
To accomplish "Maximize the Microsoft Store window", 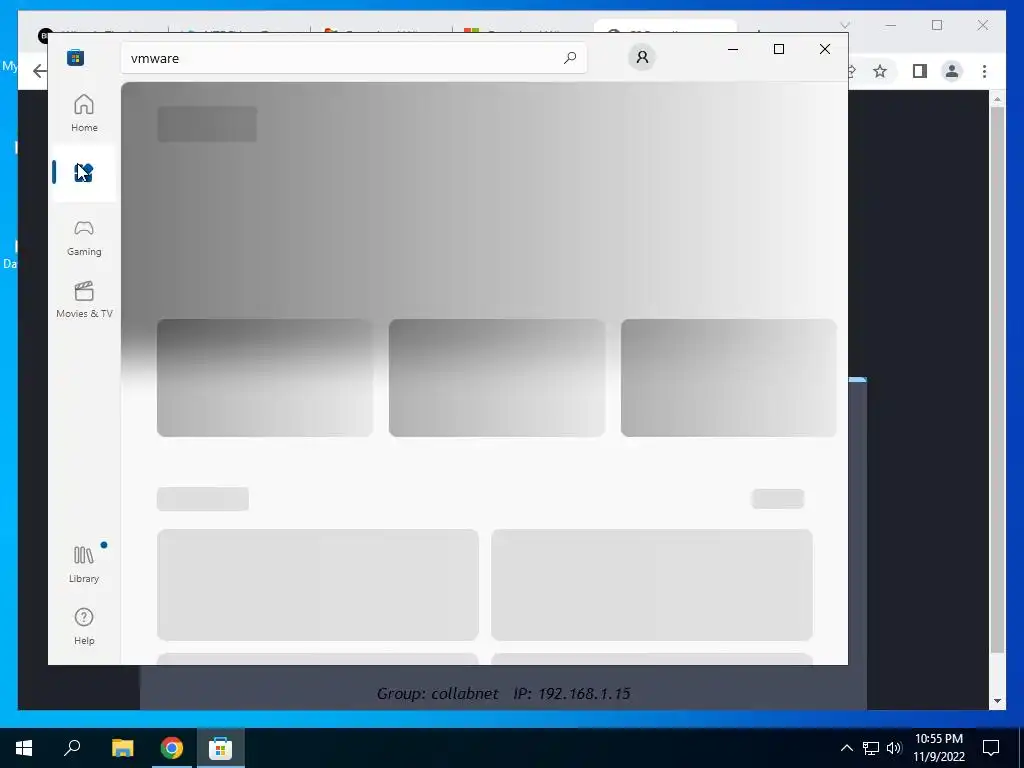I will 778,49.
